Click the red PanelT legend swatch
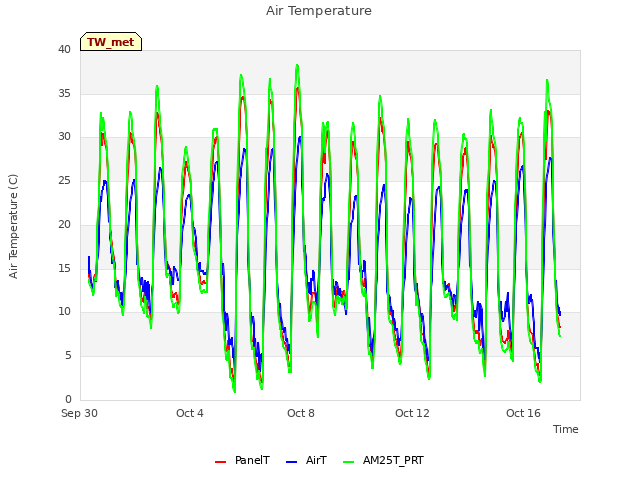Viewport: 640px width, 480px height. click(220, 462)
